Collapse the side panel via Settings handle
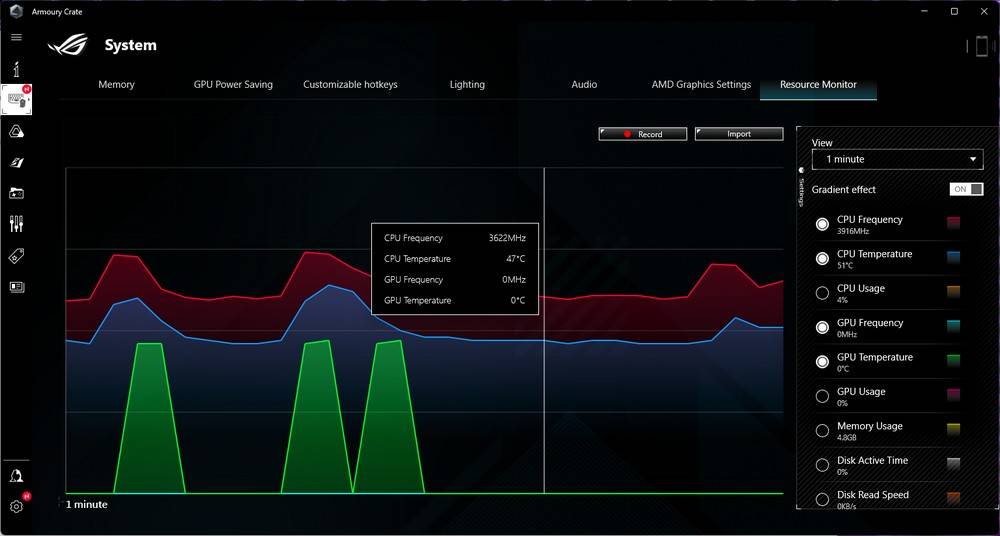 point(802,186)
